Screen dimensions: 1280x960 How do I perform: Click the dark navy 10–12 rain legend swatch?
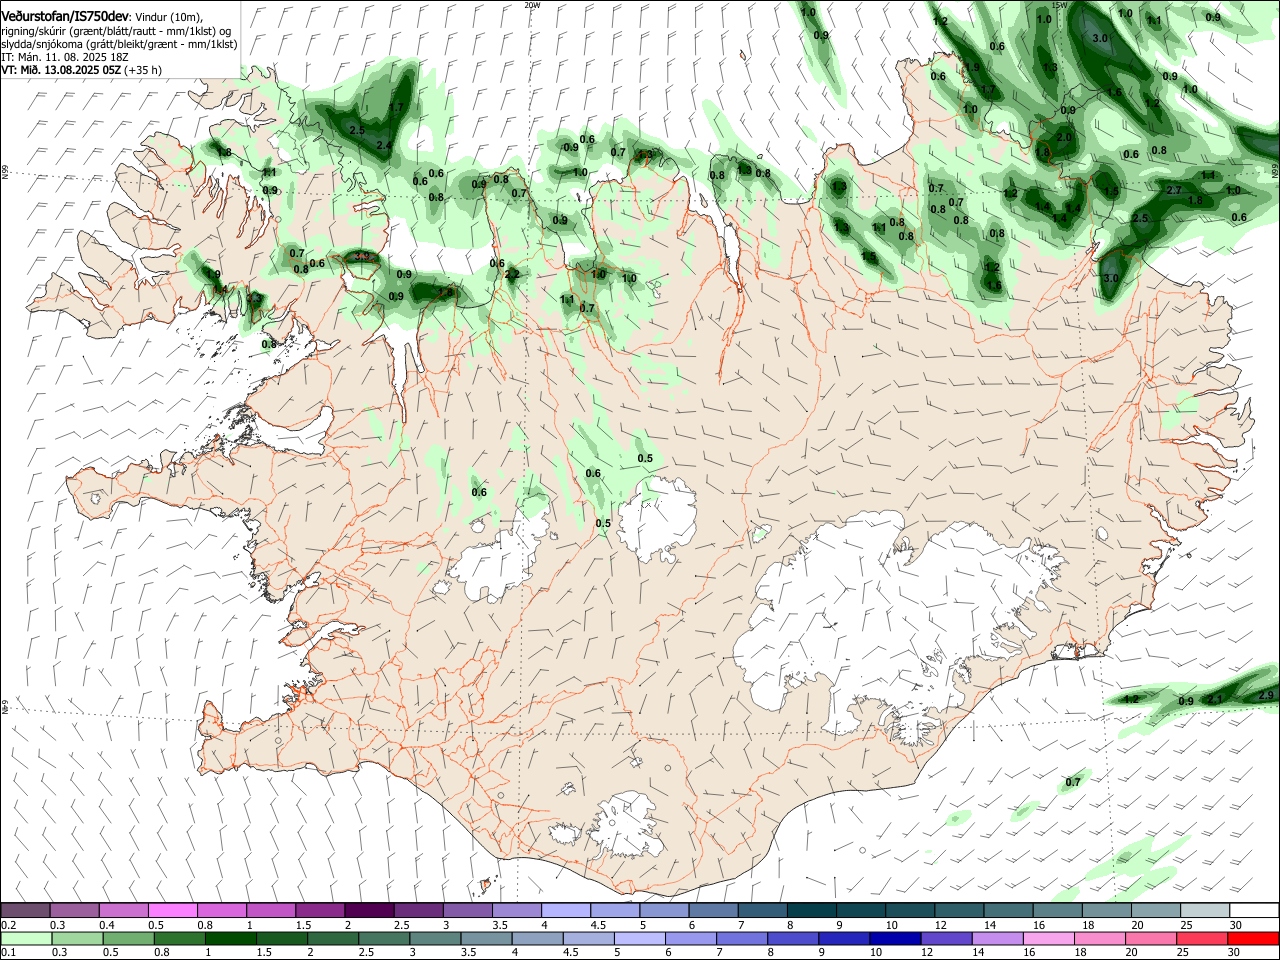[893, 938]
